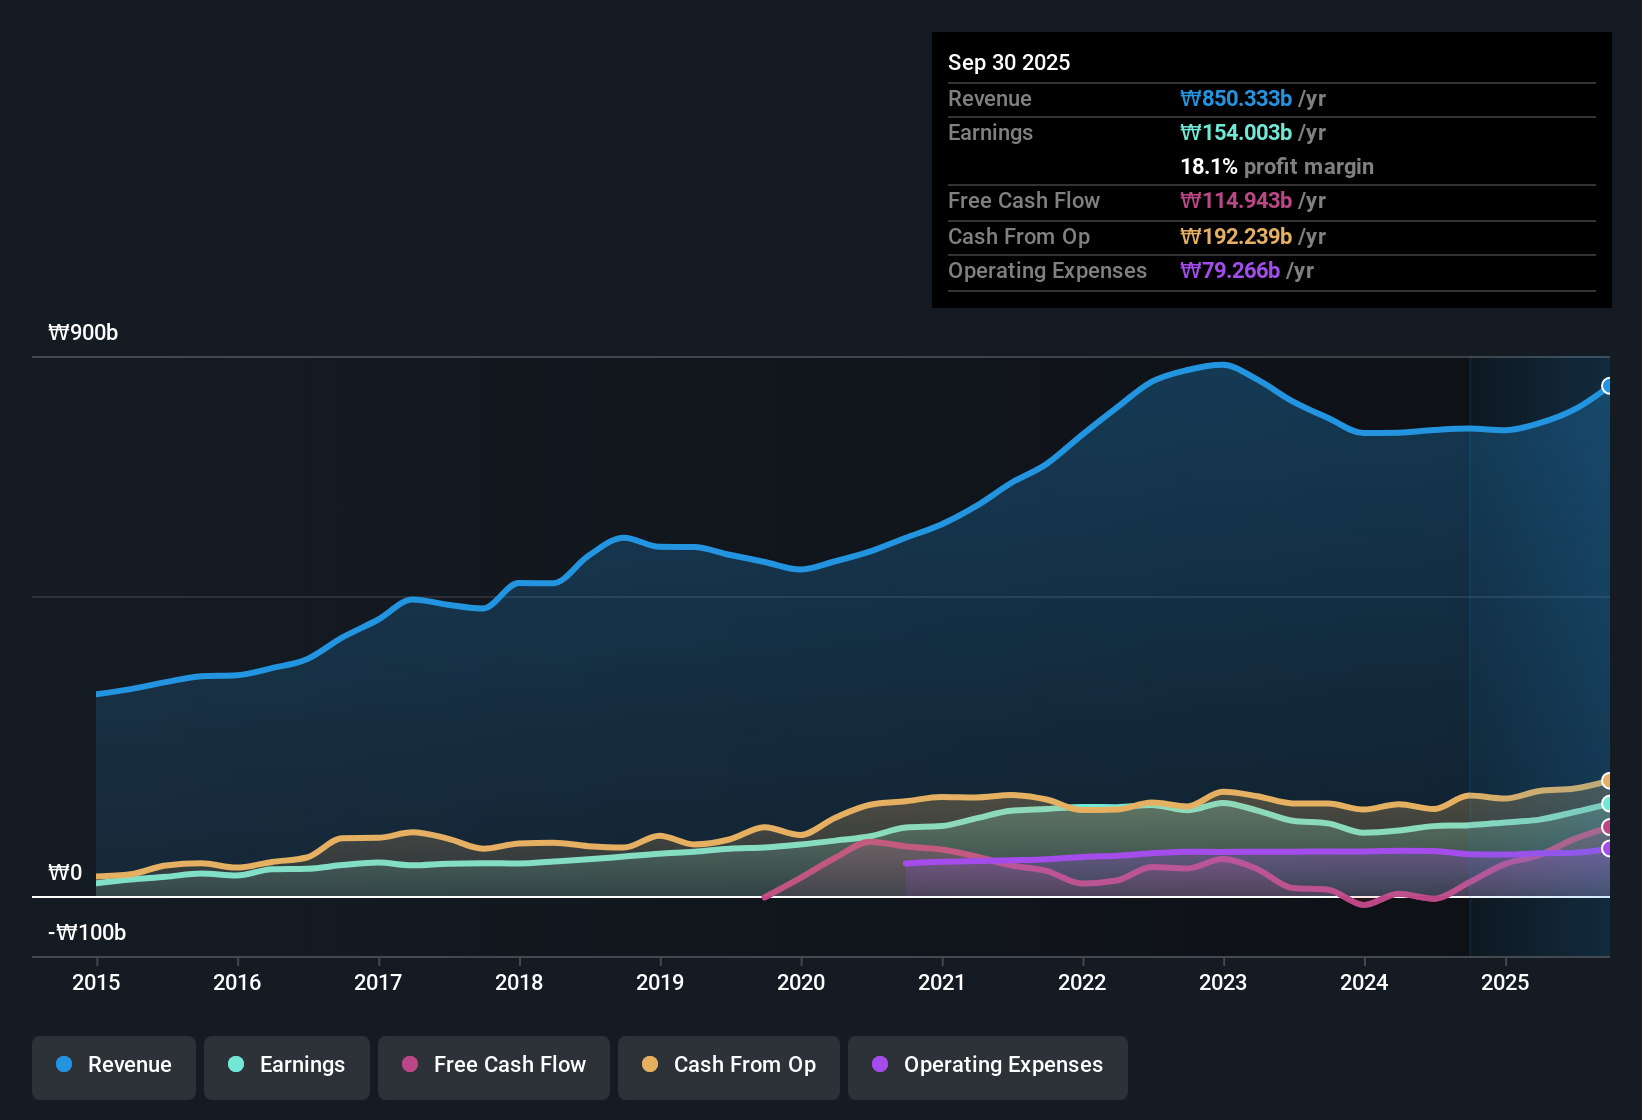Select the 2025 year label
This screenshot has width=1642, height=1120.
1506,983
